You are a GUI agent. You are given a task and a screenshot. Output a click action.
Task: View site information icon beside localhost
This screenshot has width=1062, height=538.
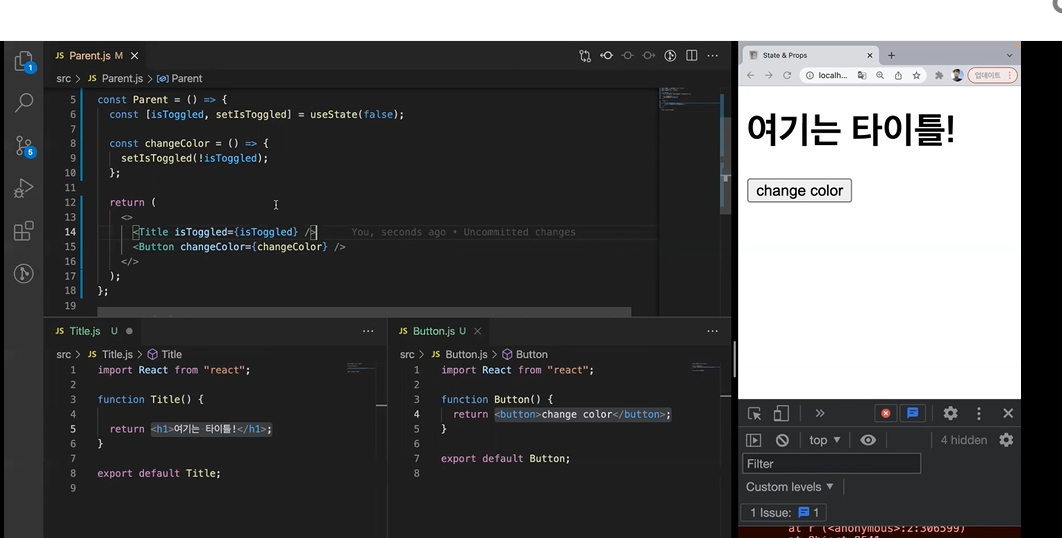tap(809, 75)
